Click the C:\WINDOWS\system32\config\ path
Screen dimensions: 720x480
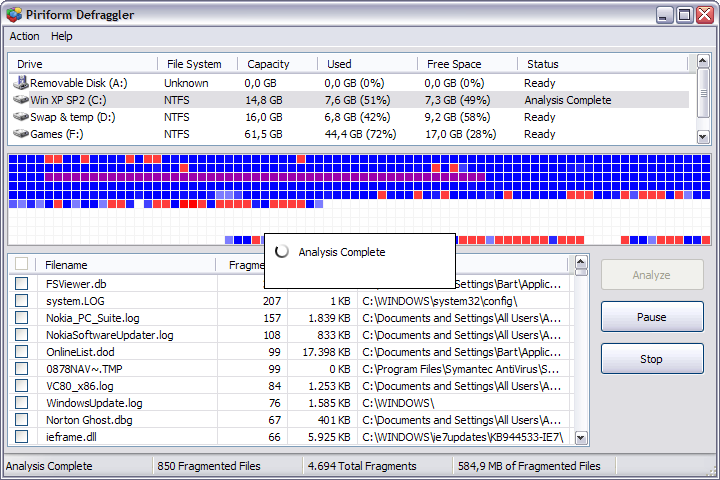click(440, 301)
